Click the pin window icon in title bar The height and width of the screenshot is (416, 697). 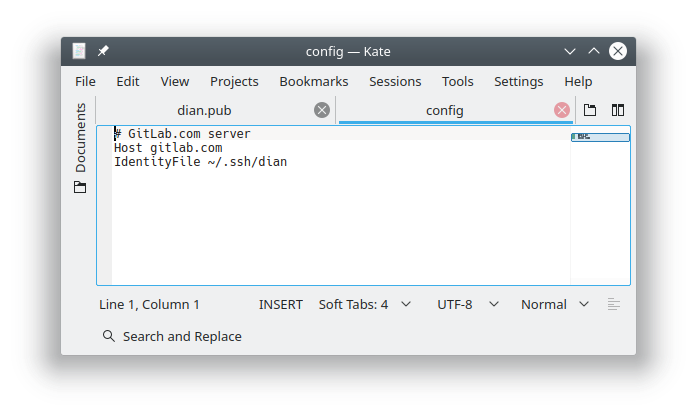pyautogui.click(x=104, y=51)
